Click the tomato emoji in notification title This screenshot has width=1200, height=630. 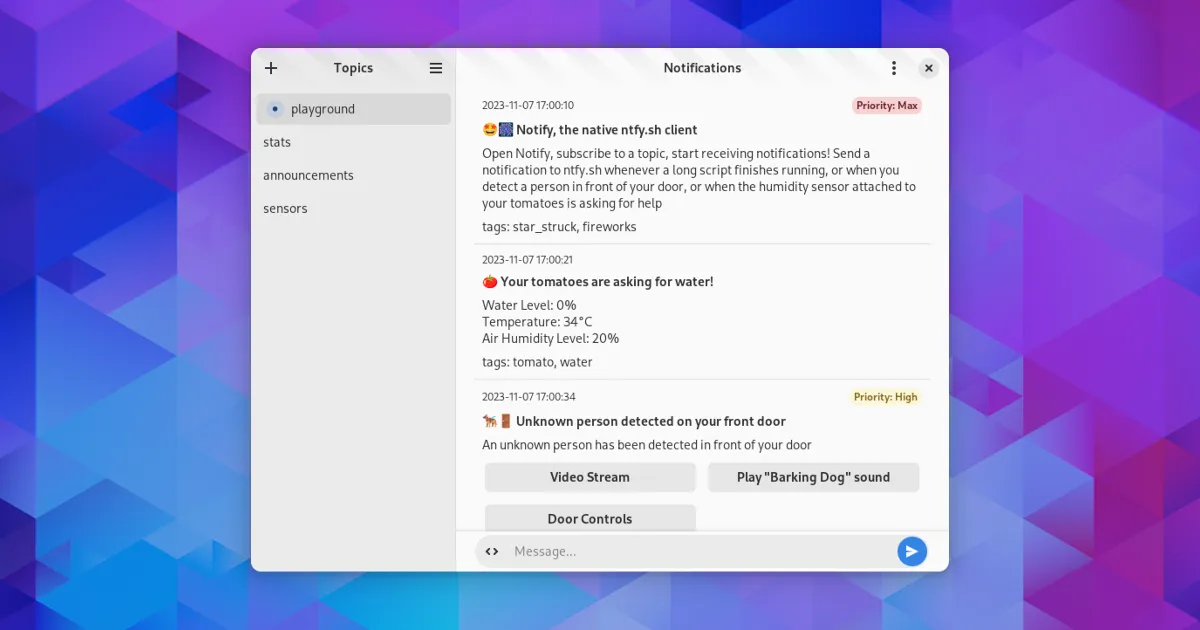pyautogui.click(x=489, y=282)
